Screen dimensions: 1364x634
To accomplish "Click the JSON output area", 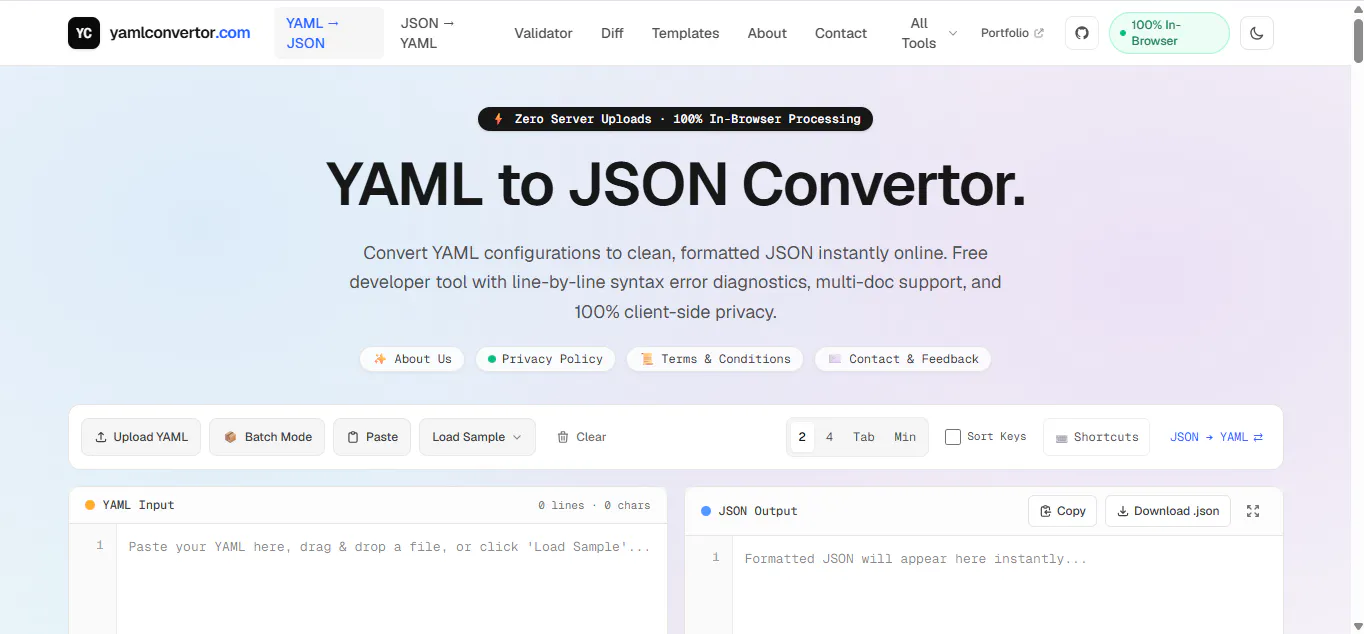I will (x=1007, y=585).
